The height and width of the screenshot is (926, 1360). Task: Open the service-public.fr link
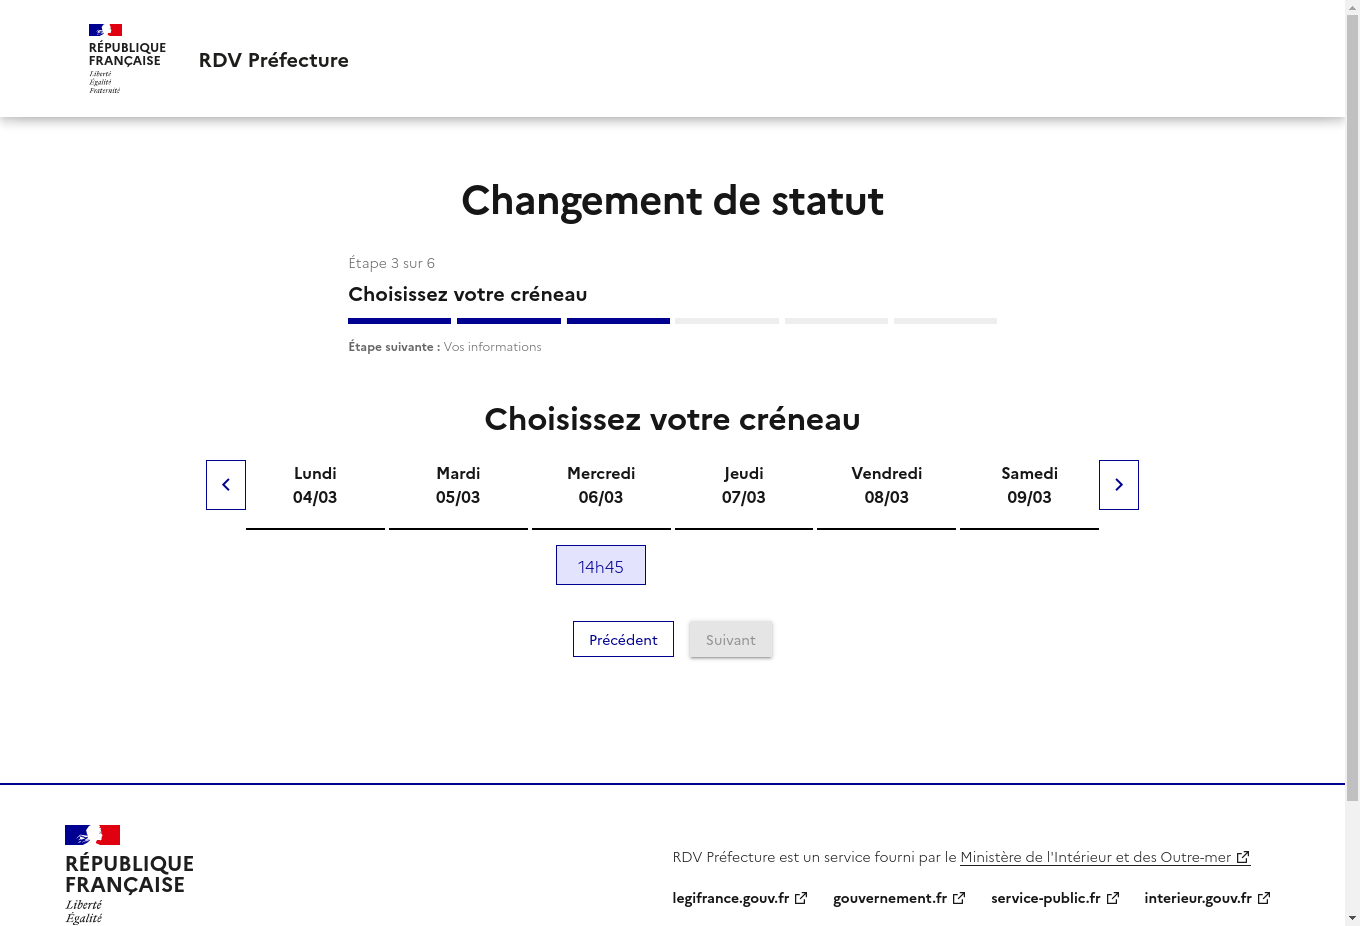click(1055, 898)
